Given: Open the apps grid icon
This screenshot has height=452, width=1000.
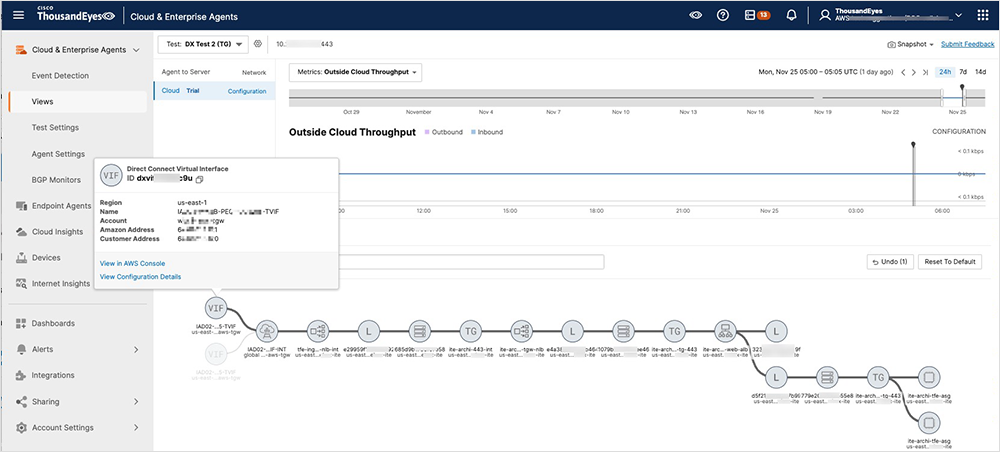Looking at the screenshot, I should (984, 15).
